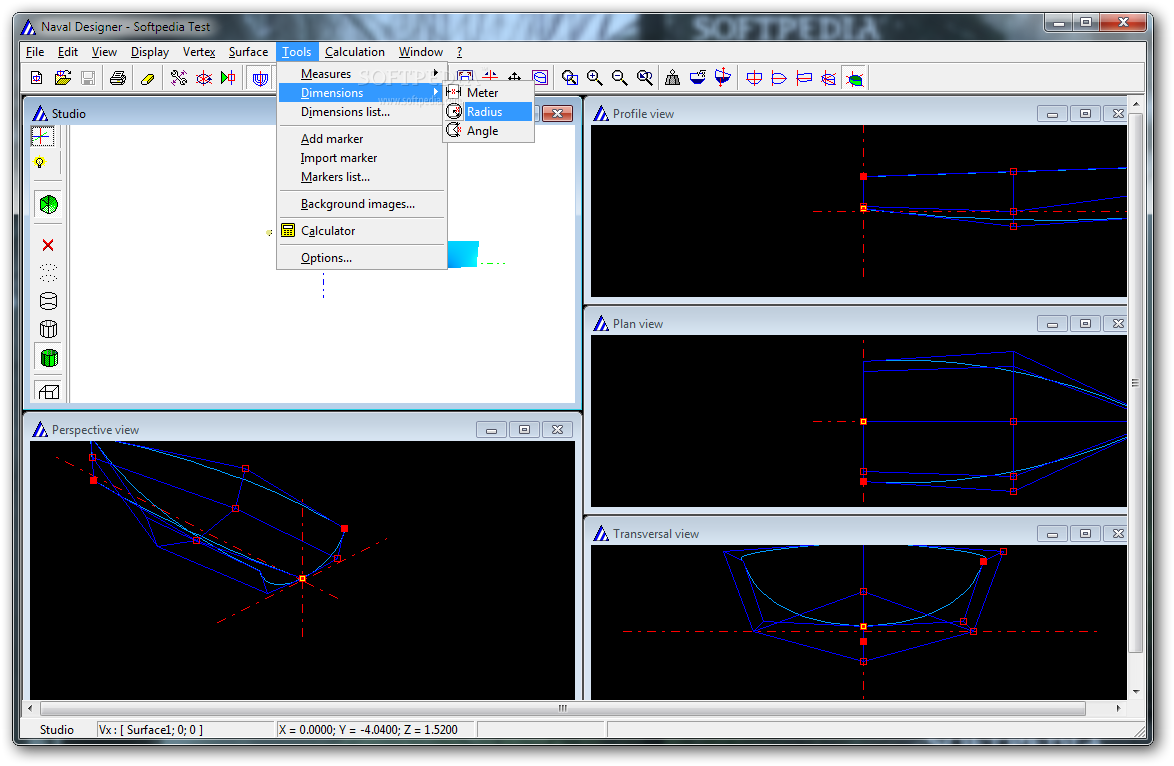Click the perspective wireframe view icon

click(x=829, y=78)
